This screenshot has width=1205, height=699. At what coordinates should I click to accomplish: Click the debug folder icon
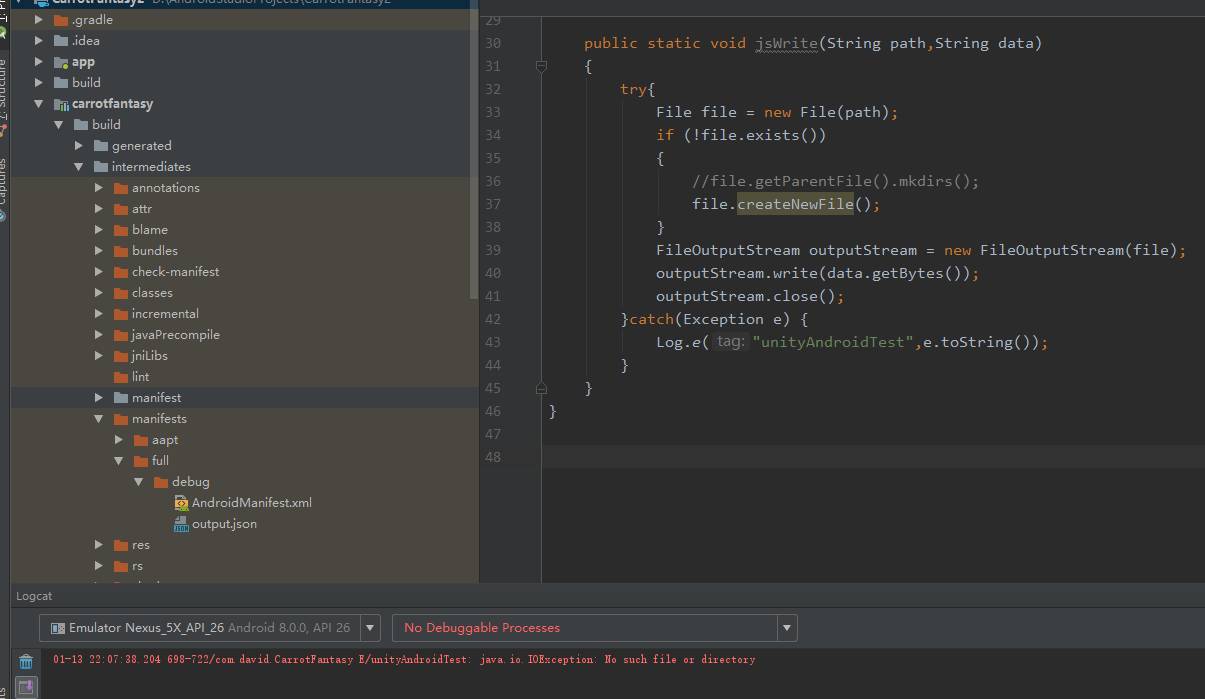161,482
